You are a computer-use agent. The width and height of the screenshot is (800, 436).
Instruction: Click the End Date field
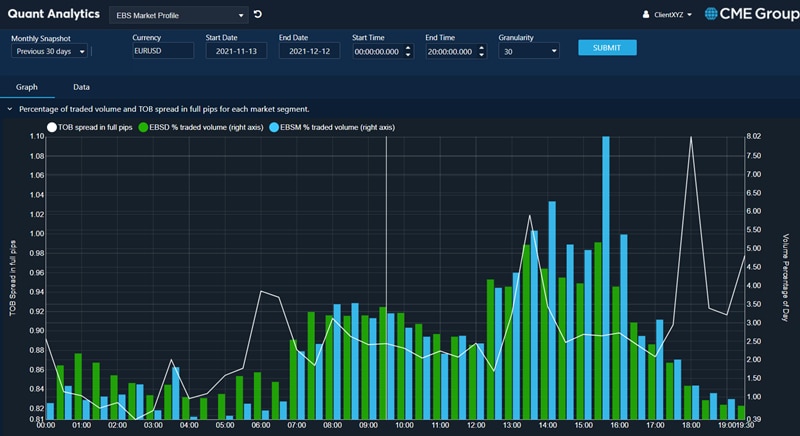point(309,51)
